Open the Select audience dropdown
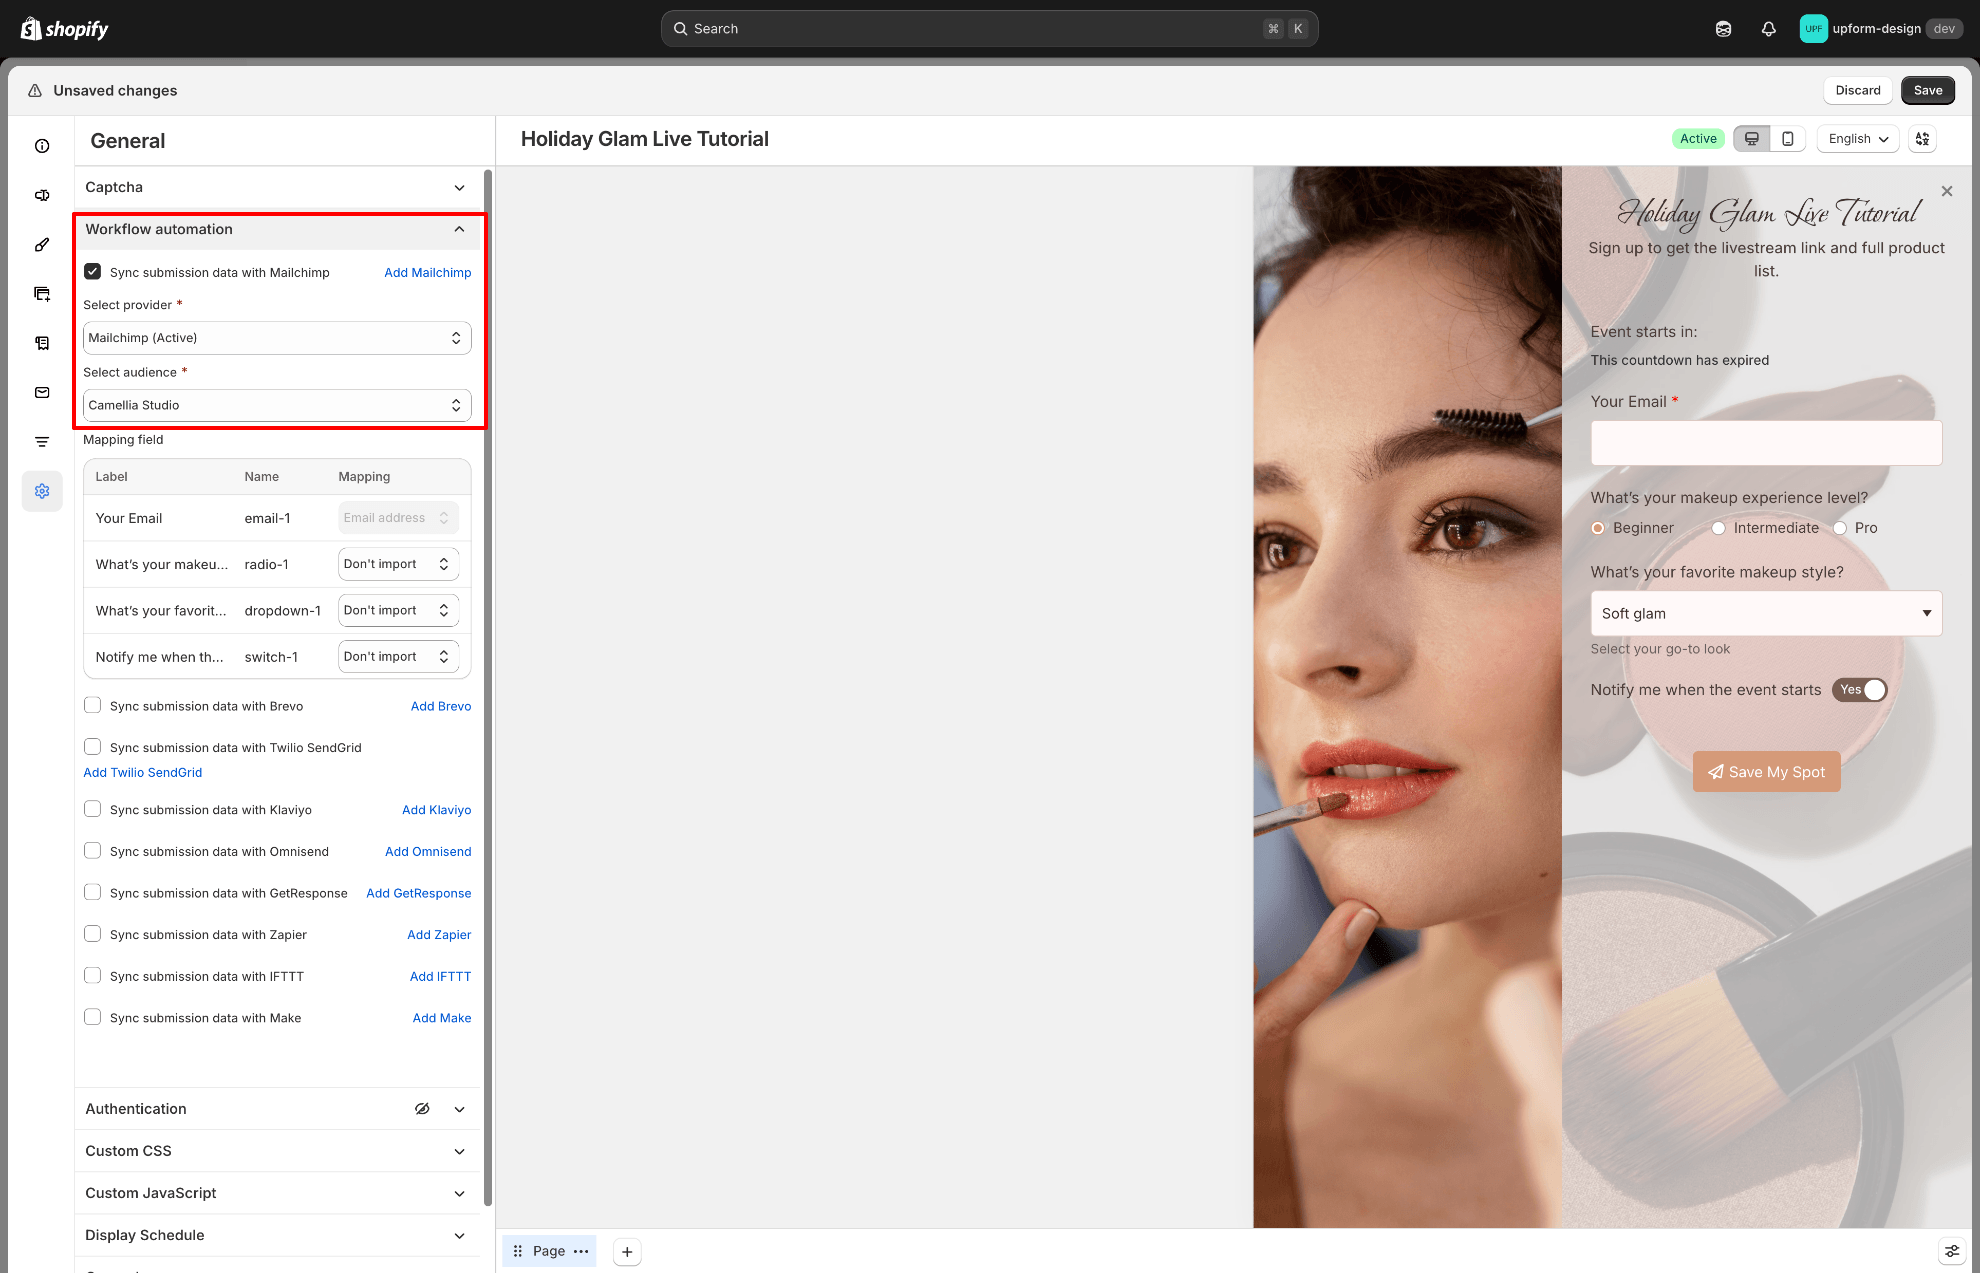The image size is (1980, 1273). pos(277,405)
